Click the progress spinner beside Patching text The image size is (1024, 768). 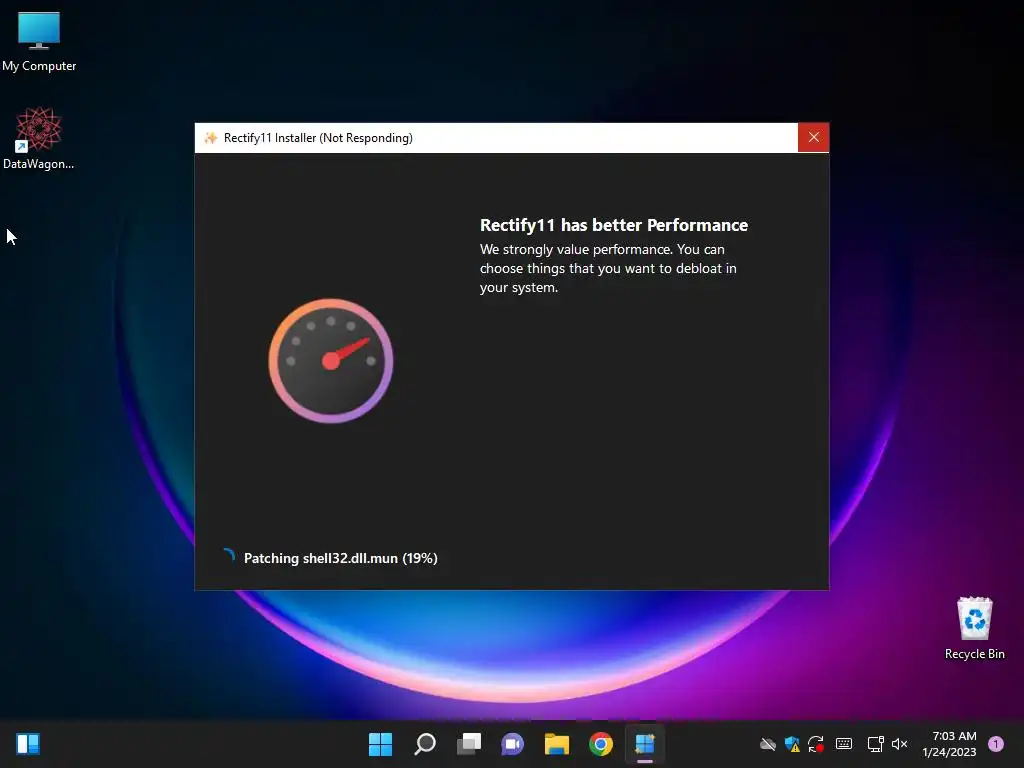[227, 557]
